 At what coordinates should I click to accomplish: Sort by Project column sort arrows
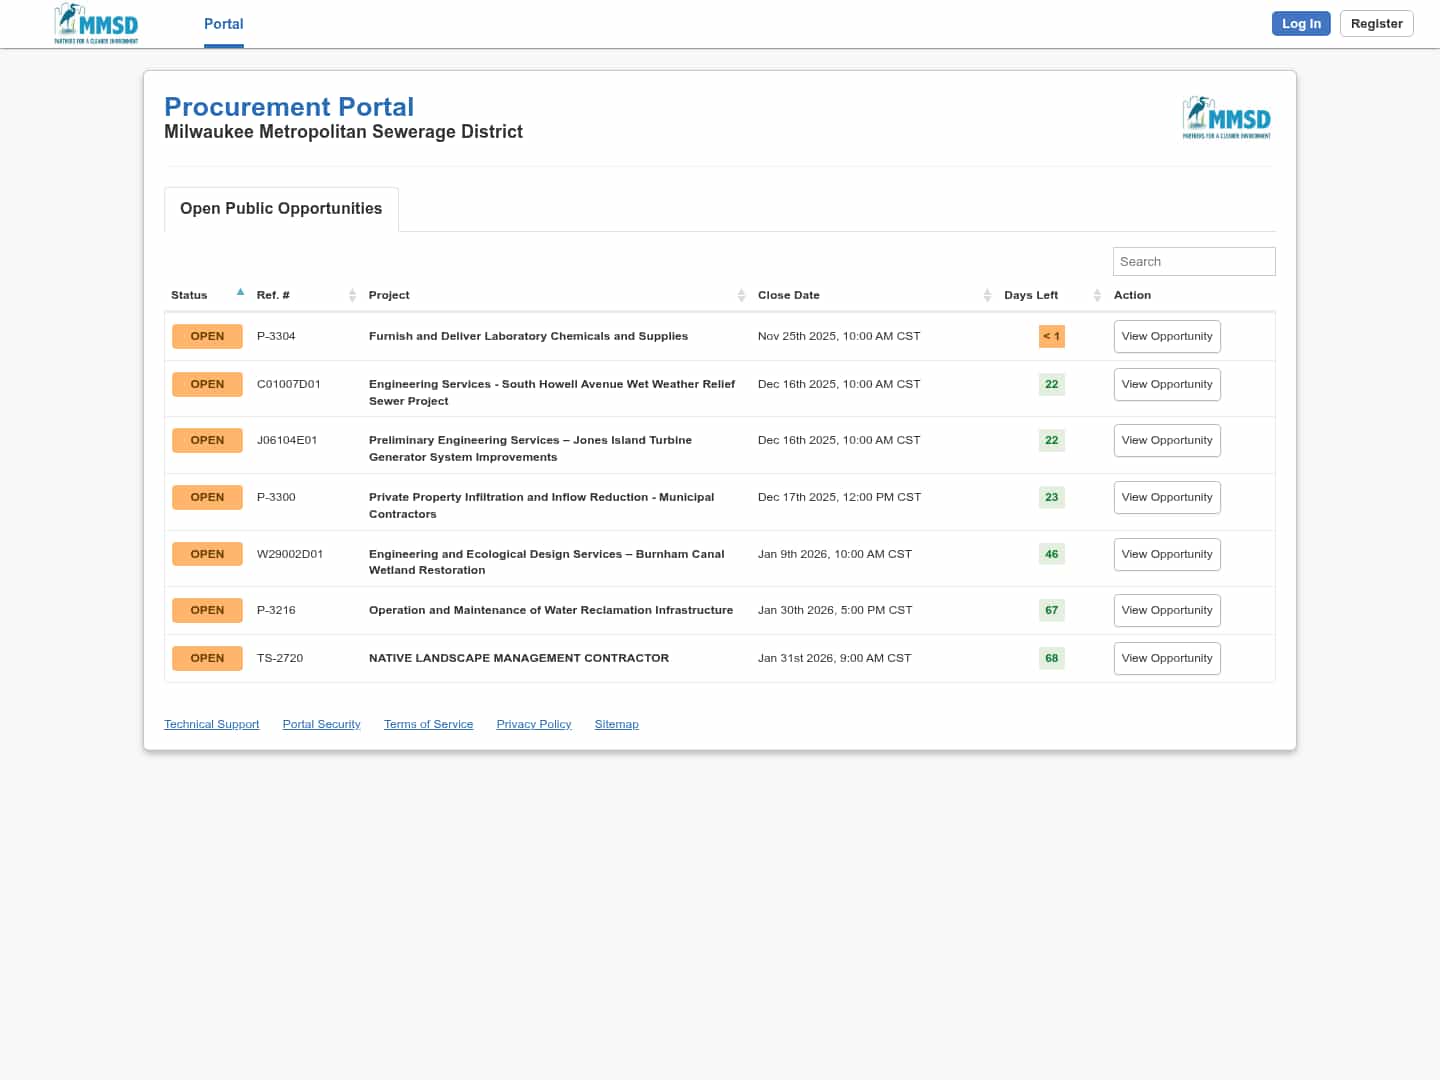coord(741,295)
